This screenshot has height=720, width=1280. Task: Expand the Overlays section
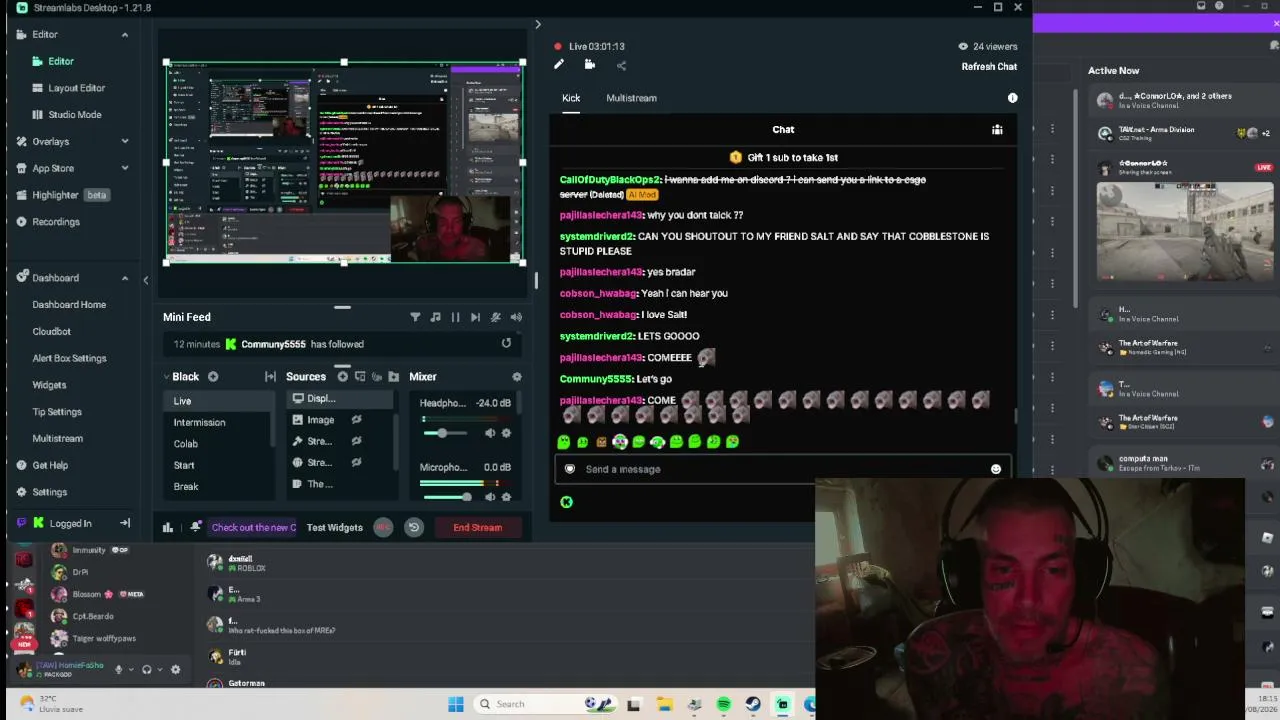[x=125, y=142]
